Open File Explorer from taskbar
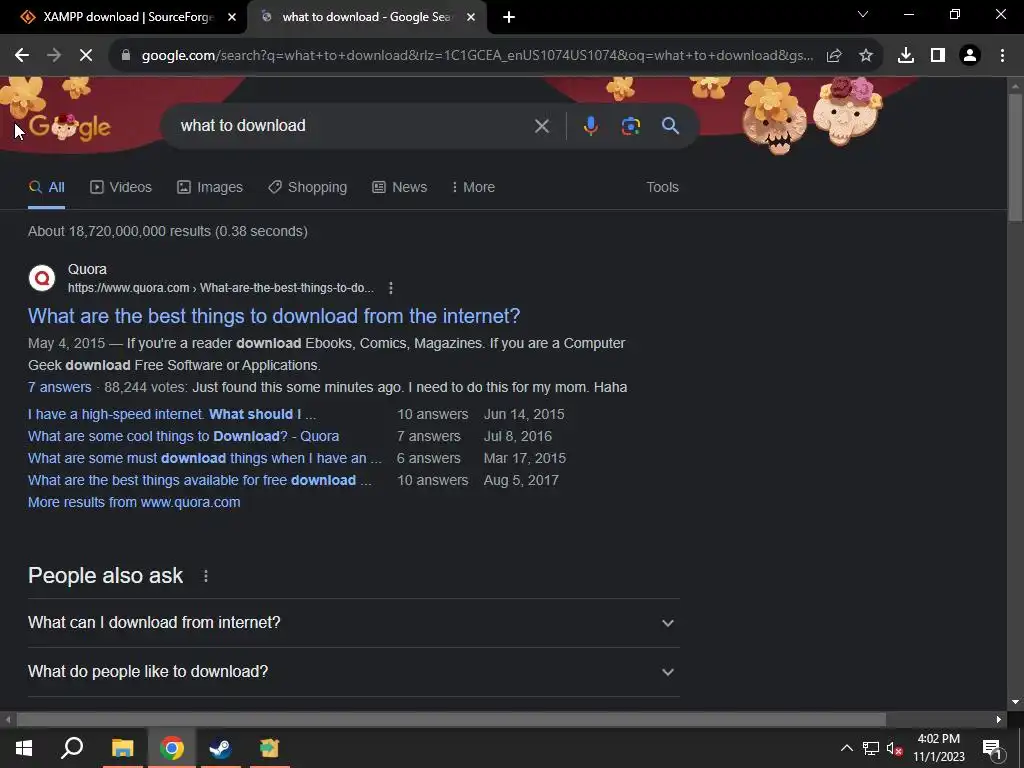 (122, 748)
